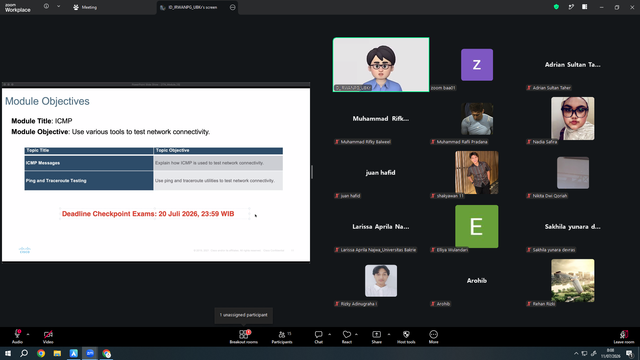Image resolution: width=640 pixels, height=360 pixels.
Task: Select Nikita Dwi Qoriah's tile
Action: [x=573, y=172]
